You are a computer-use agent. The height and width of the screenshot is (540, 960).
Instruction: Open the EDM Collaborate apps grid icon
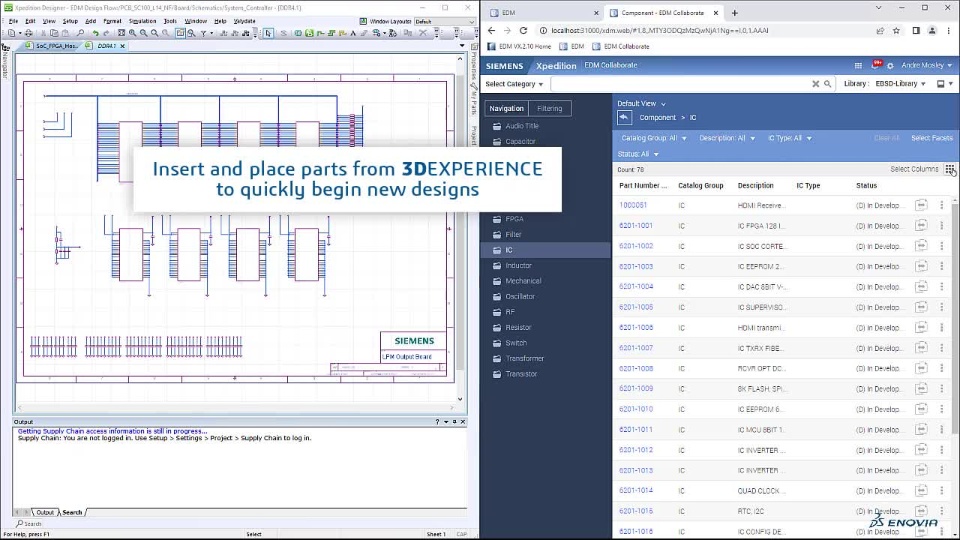858,66
